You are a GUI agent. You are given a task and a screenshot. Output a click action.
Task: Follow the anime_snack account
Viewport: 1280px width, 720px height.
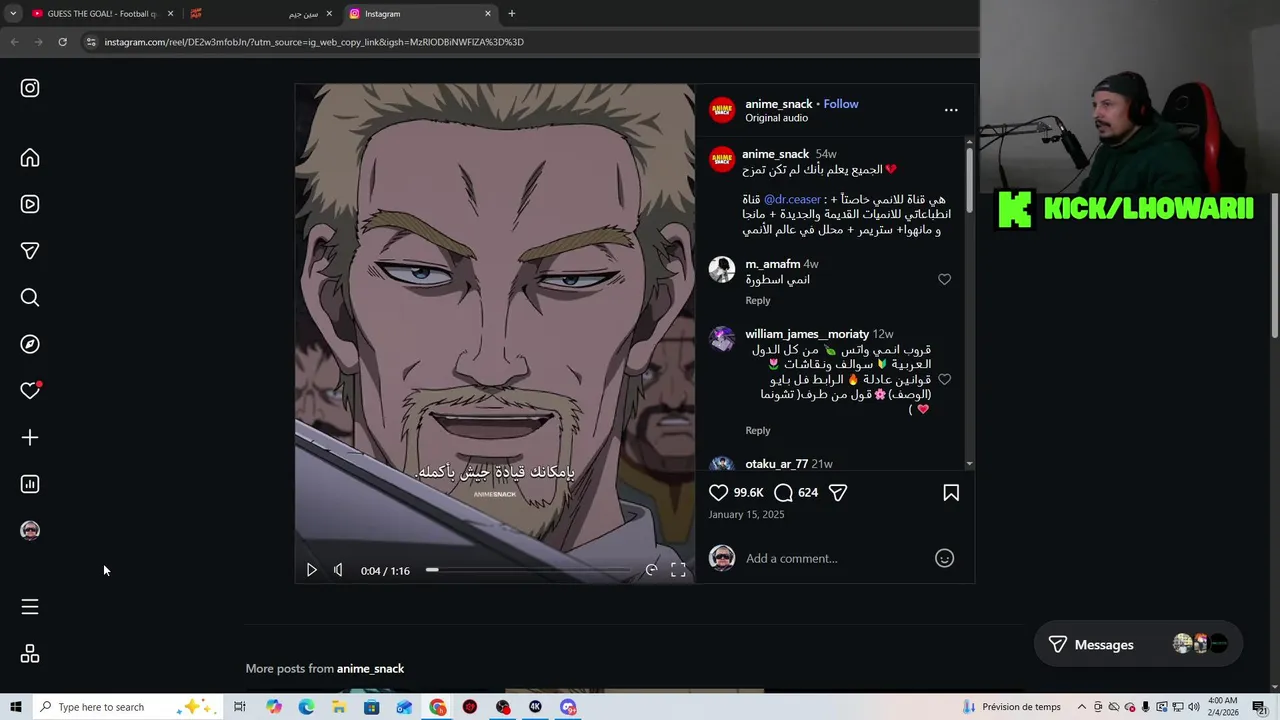point(841,104)
